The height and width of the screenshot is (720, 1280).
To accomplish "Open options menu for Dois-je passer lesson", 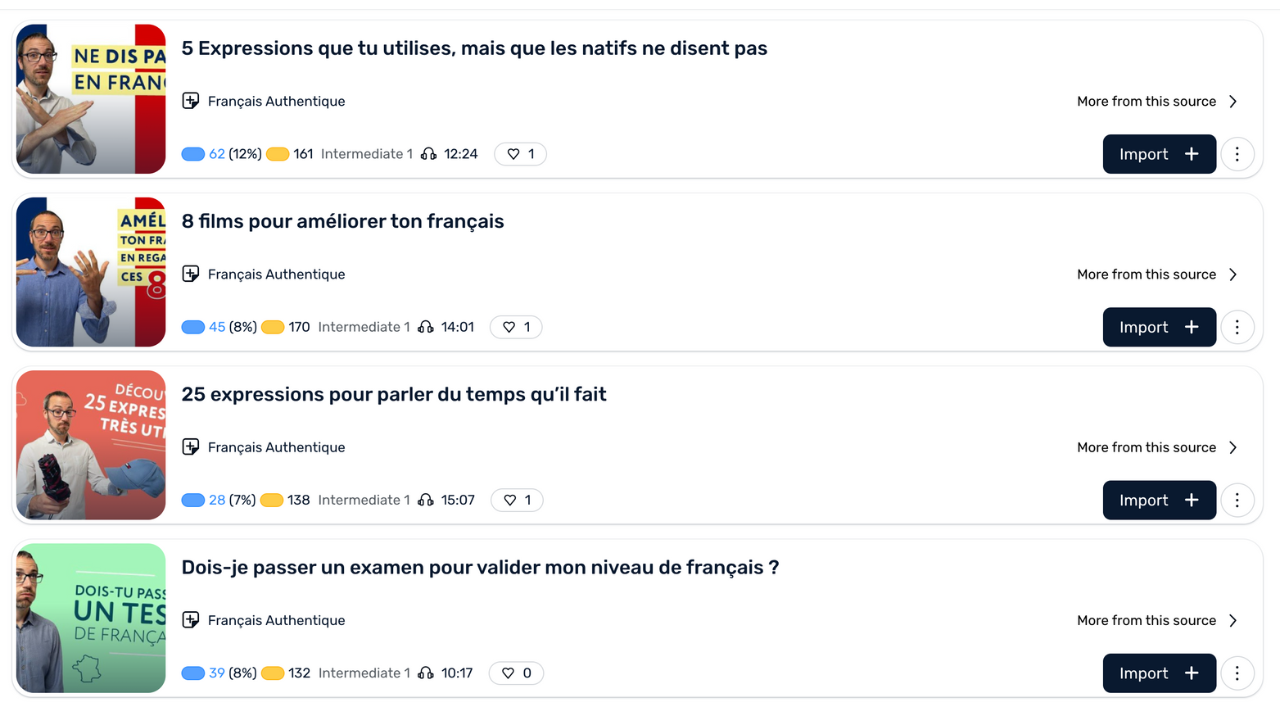I will click(x=1237, y=673).
